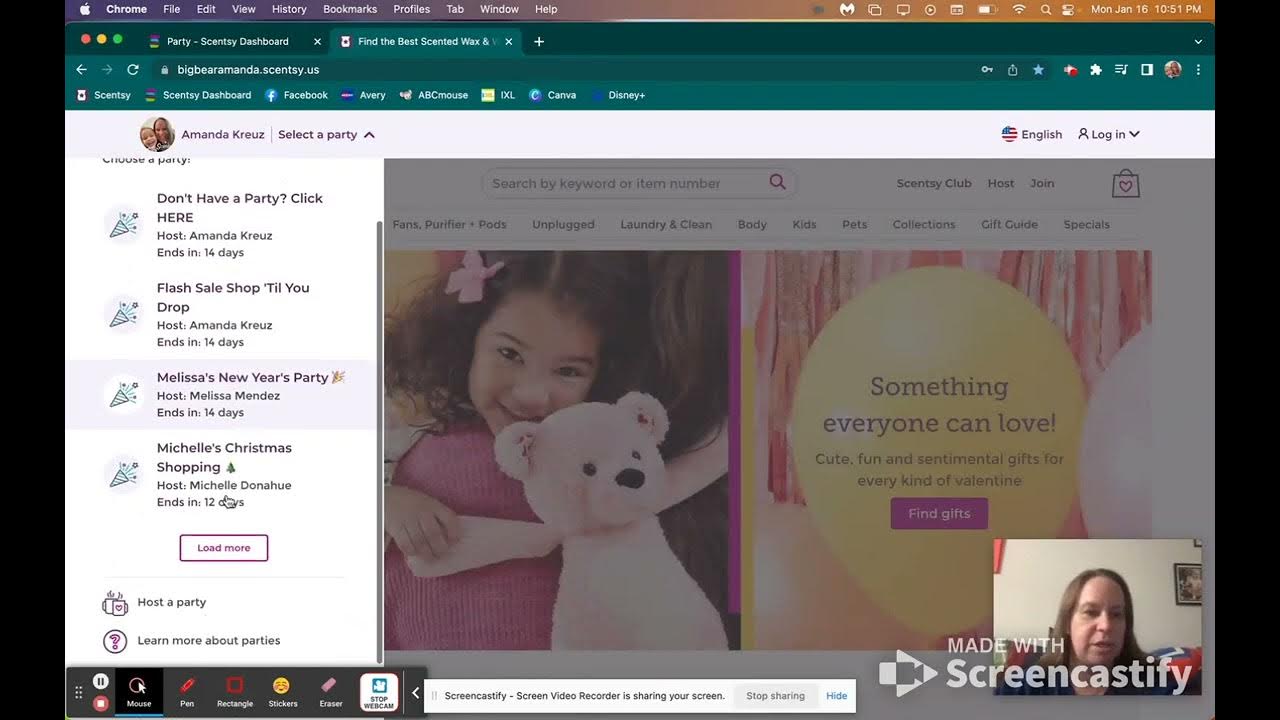Select Michelle's Christmas Shopping party
Image resolution: width=1280 pixels, height=720 pixels.
pos(222,474)
